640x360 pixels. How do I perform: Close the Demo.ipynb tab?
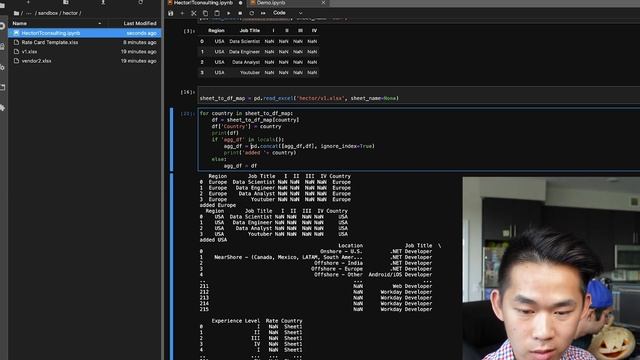pyautogui.click(x=323, y=3)
